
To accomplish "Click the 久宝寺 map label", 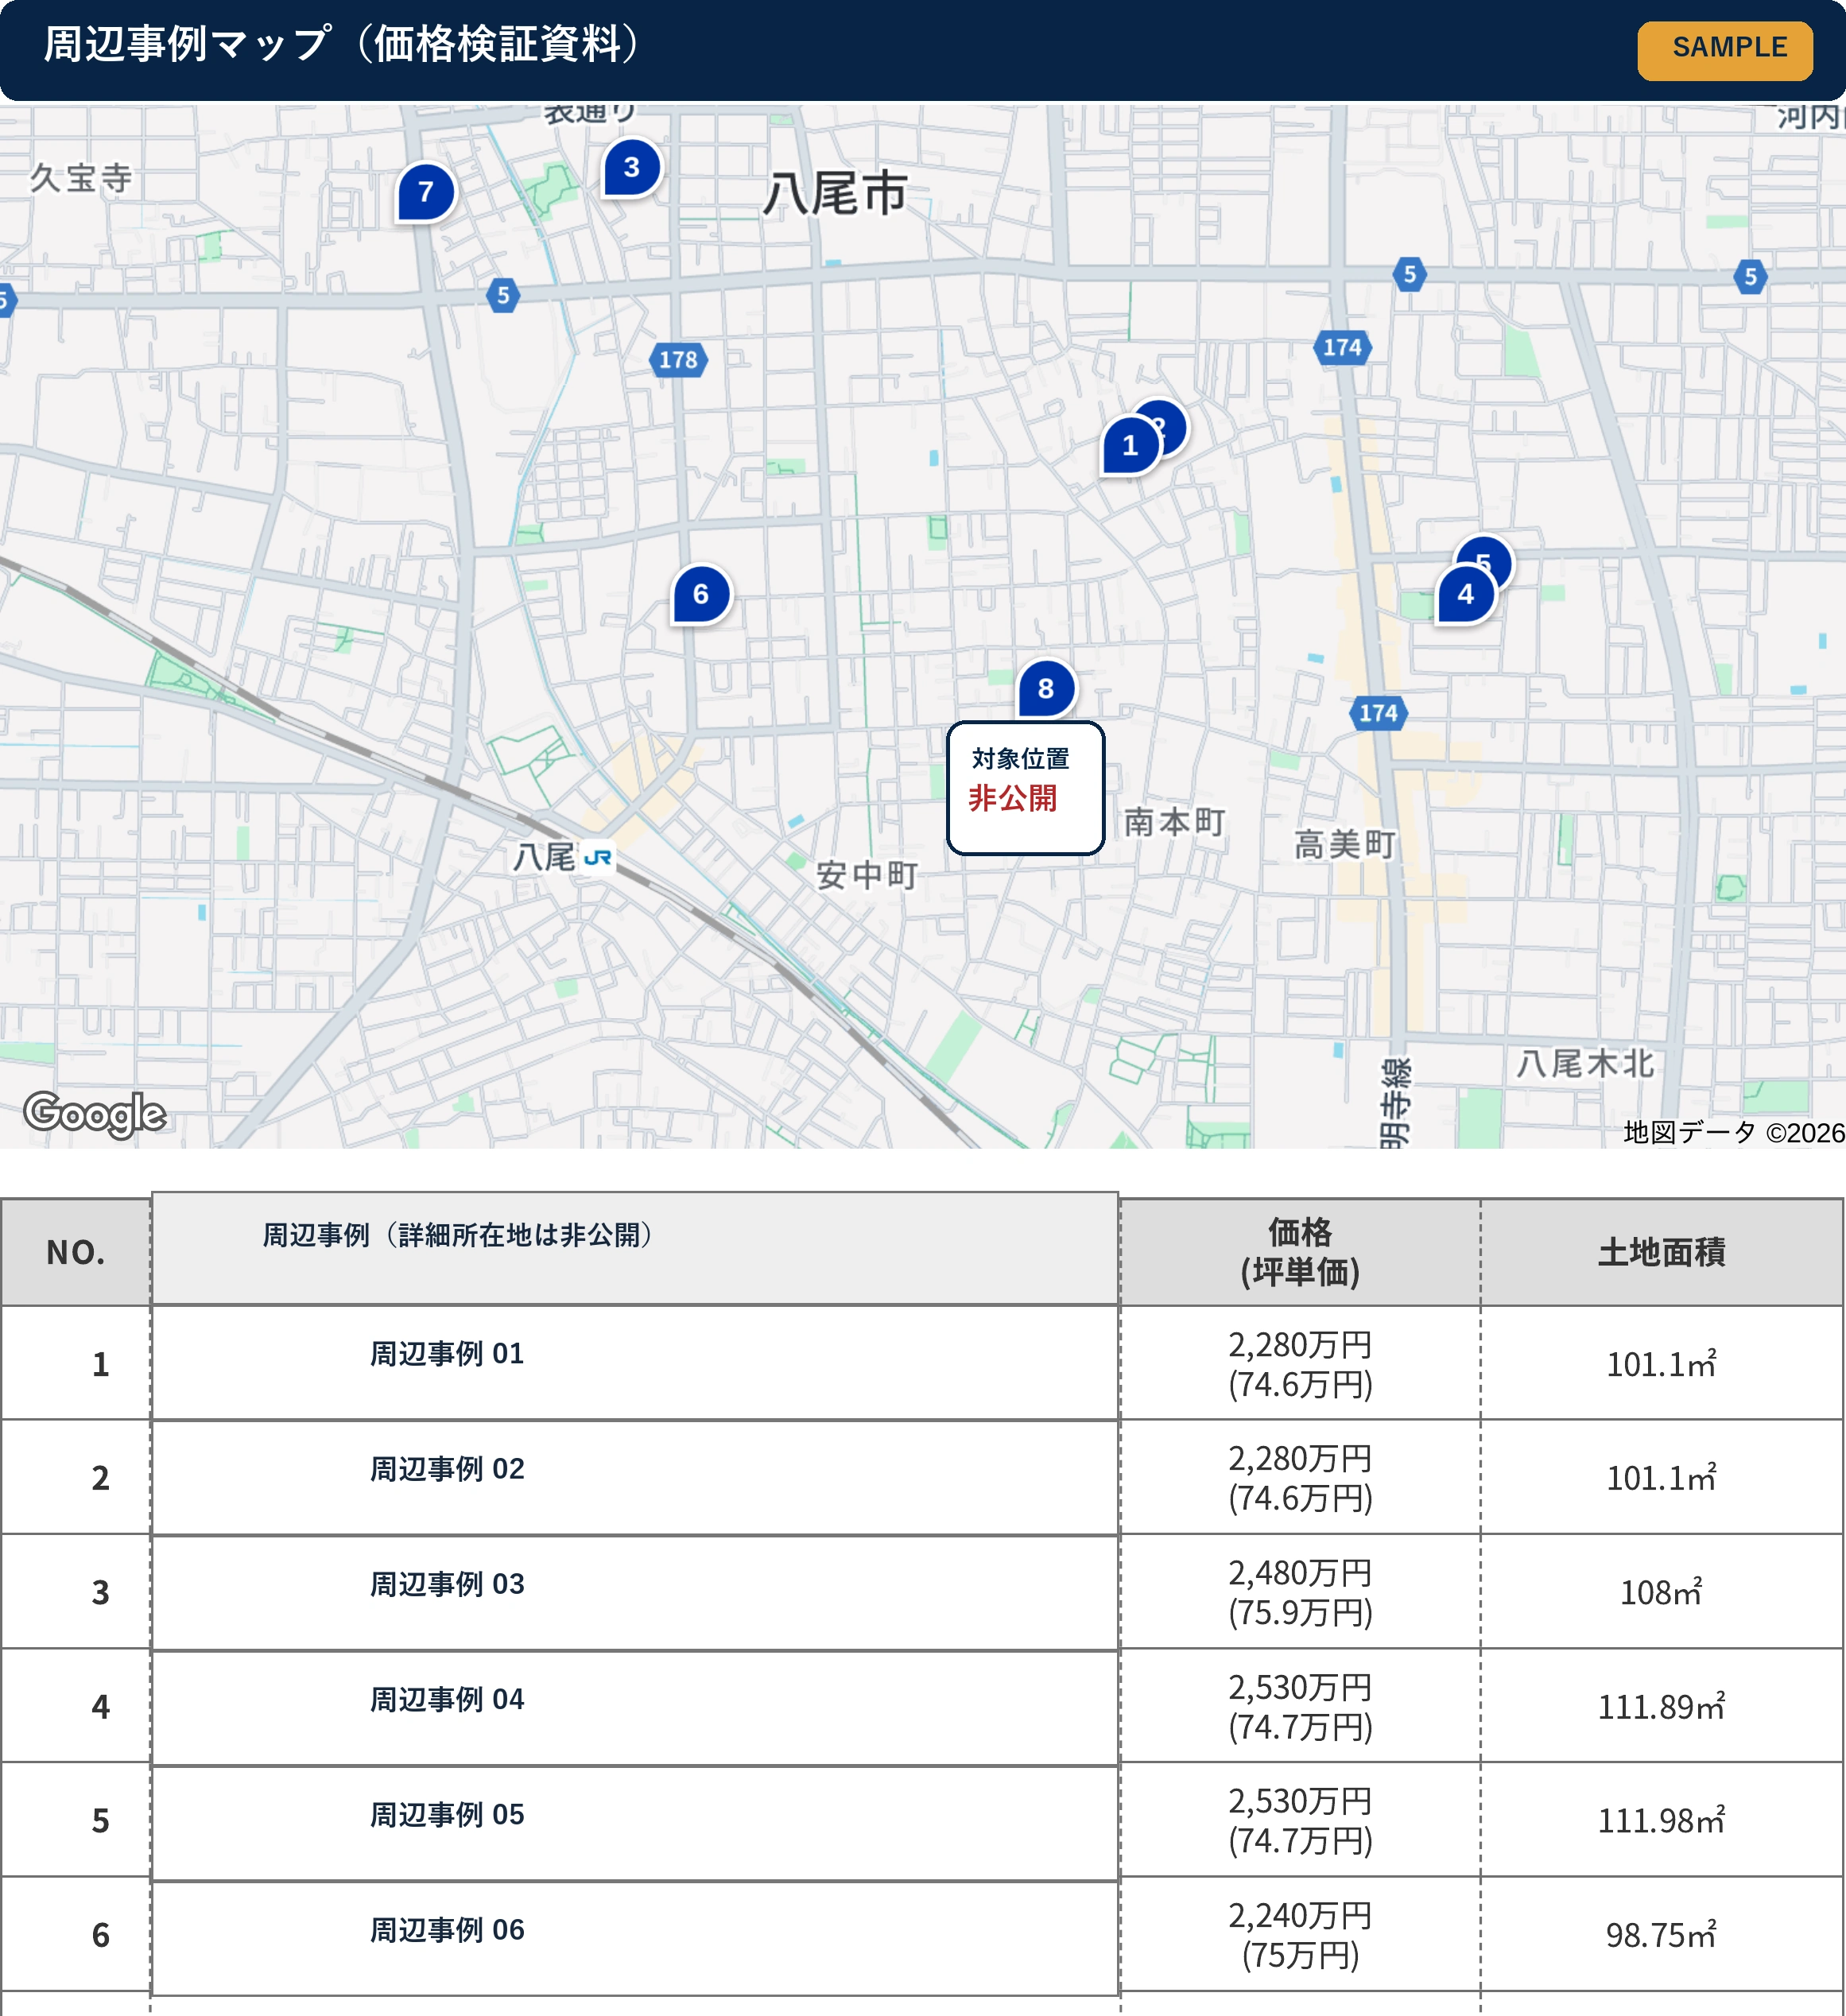I will pos(81,179).
